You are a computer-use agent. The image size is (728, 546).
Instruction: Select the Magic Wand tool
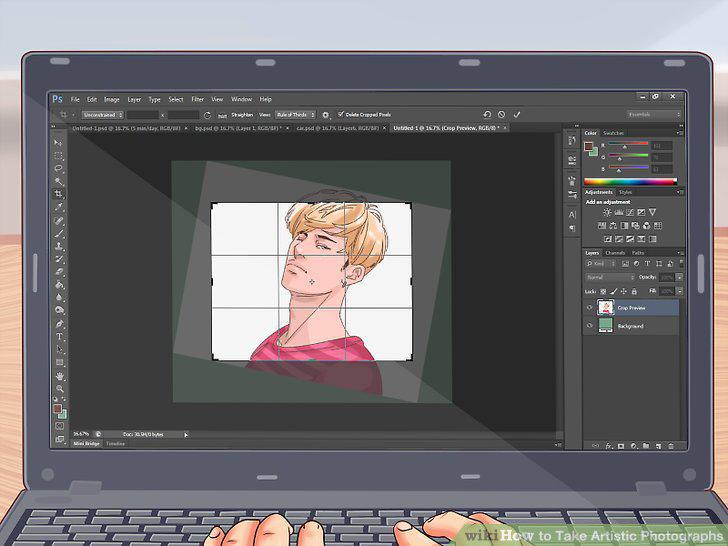(x=58, y=181)
